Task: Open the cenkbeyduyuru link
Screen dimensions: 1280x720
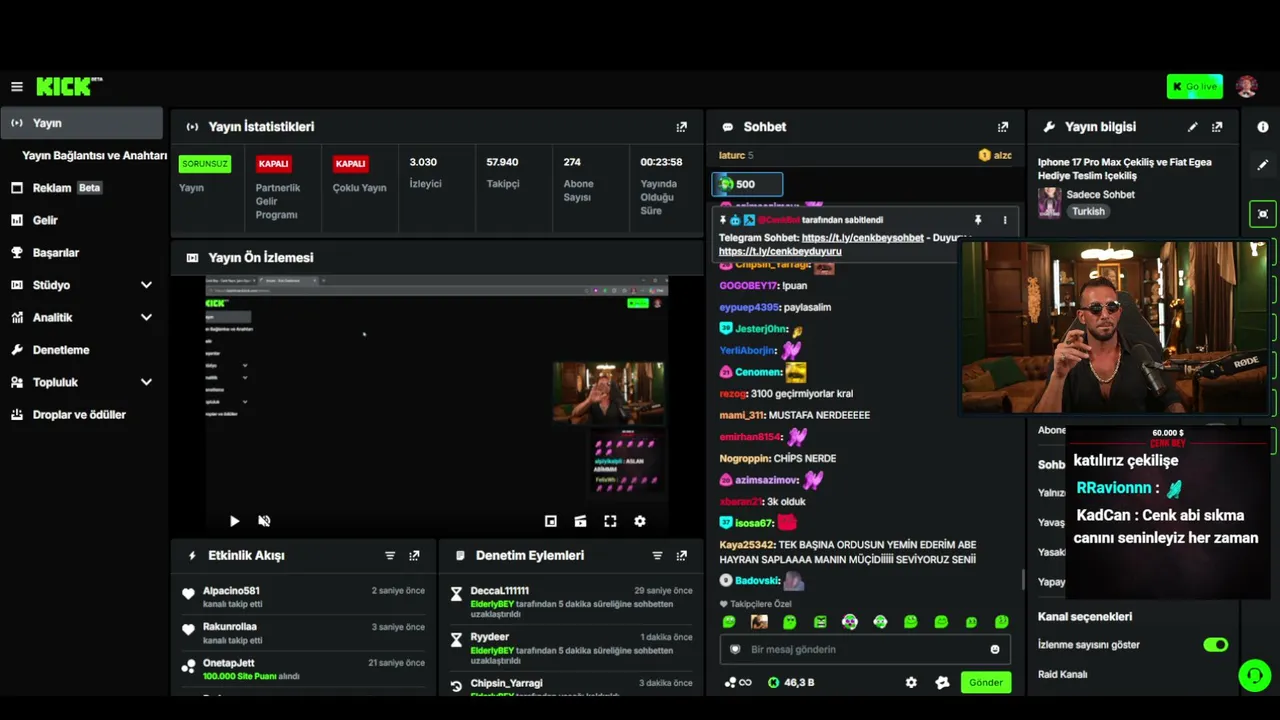Action: [780, 251]
